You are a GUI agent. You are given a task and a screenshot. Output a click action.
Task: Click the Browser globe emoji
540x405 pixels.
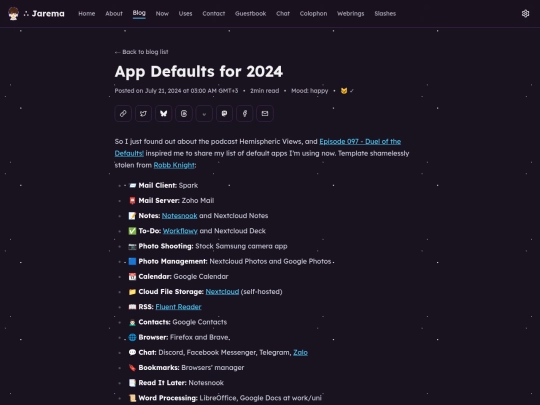tap(132, 337)
